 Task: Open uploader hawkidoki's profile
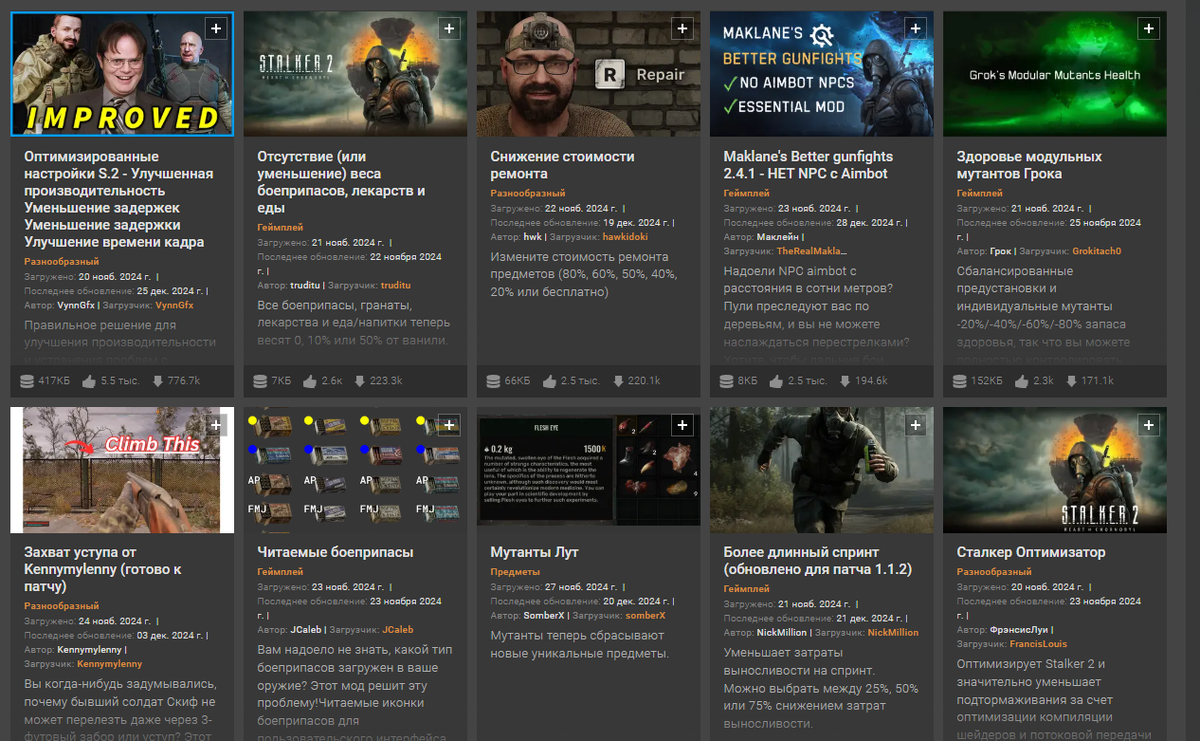tap(626, 236)
